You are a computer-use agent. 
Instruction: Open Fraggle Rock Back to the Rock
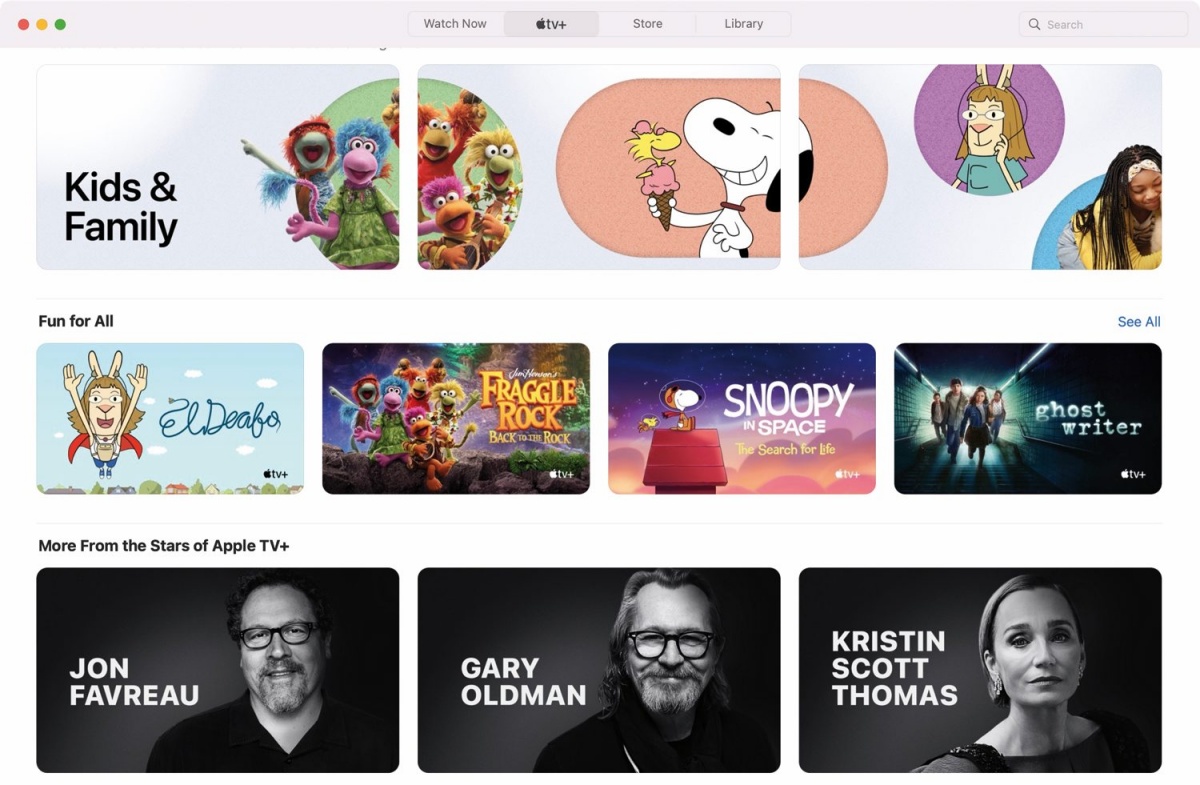click(x=456, y=419)
